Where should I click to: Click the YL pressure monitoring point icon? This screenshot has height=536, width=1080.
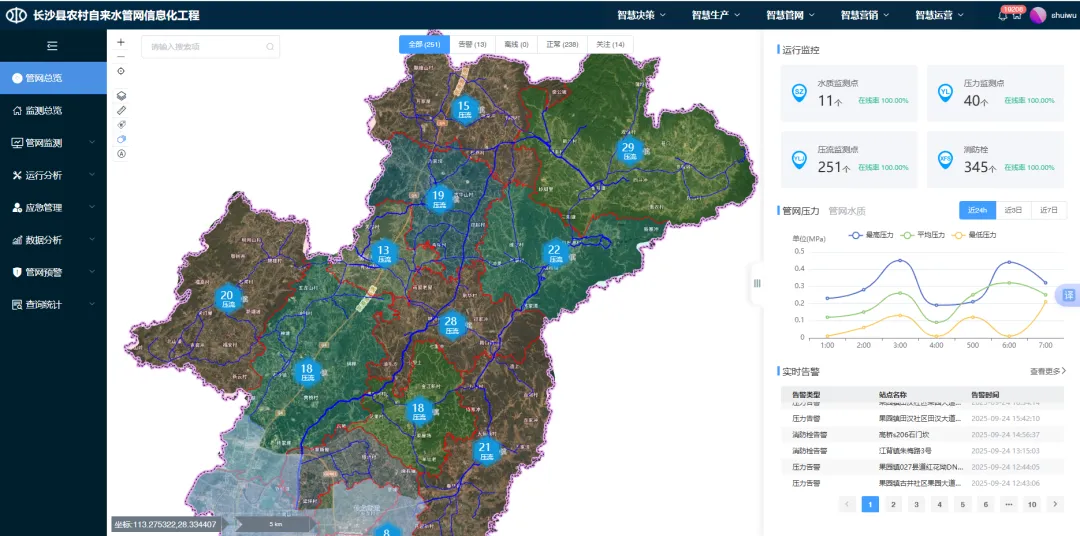(945, 92)
